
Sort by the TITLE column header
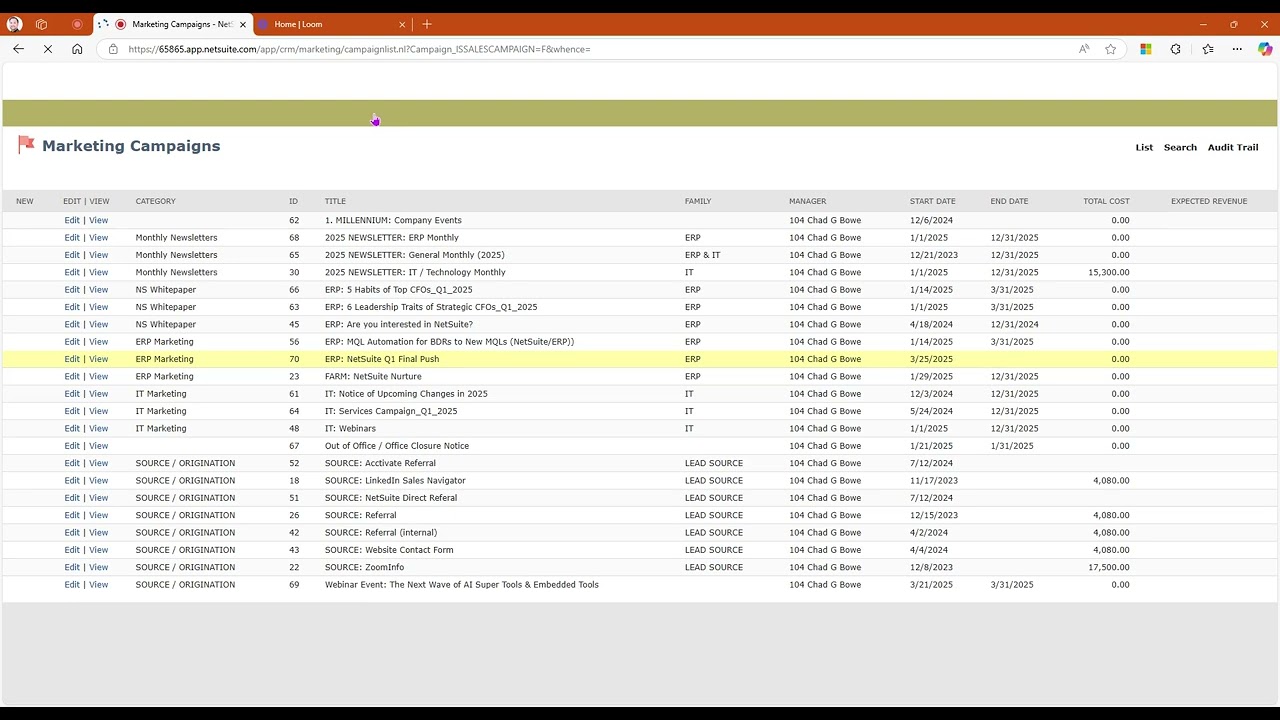point(335,201)
